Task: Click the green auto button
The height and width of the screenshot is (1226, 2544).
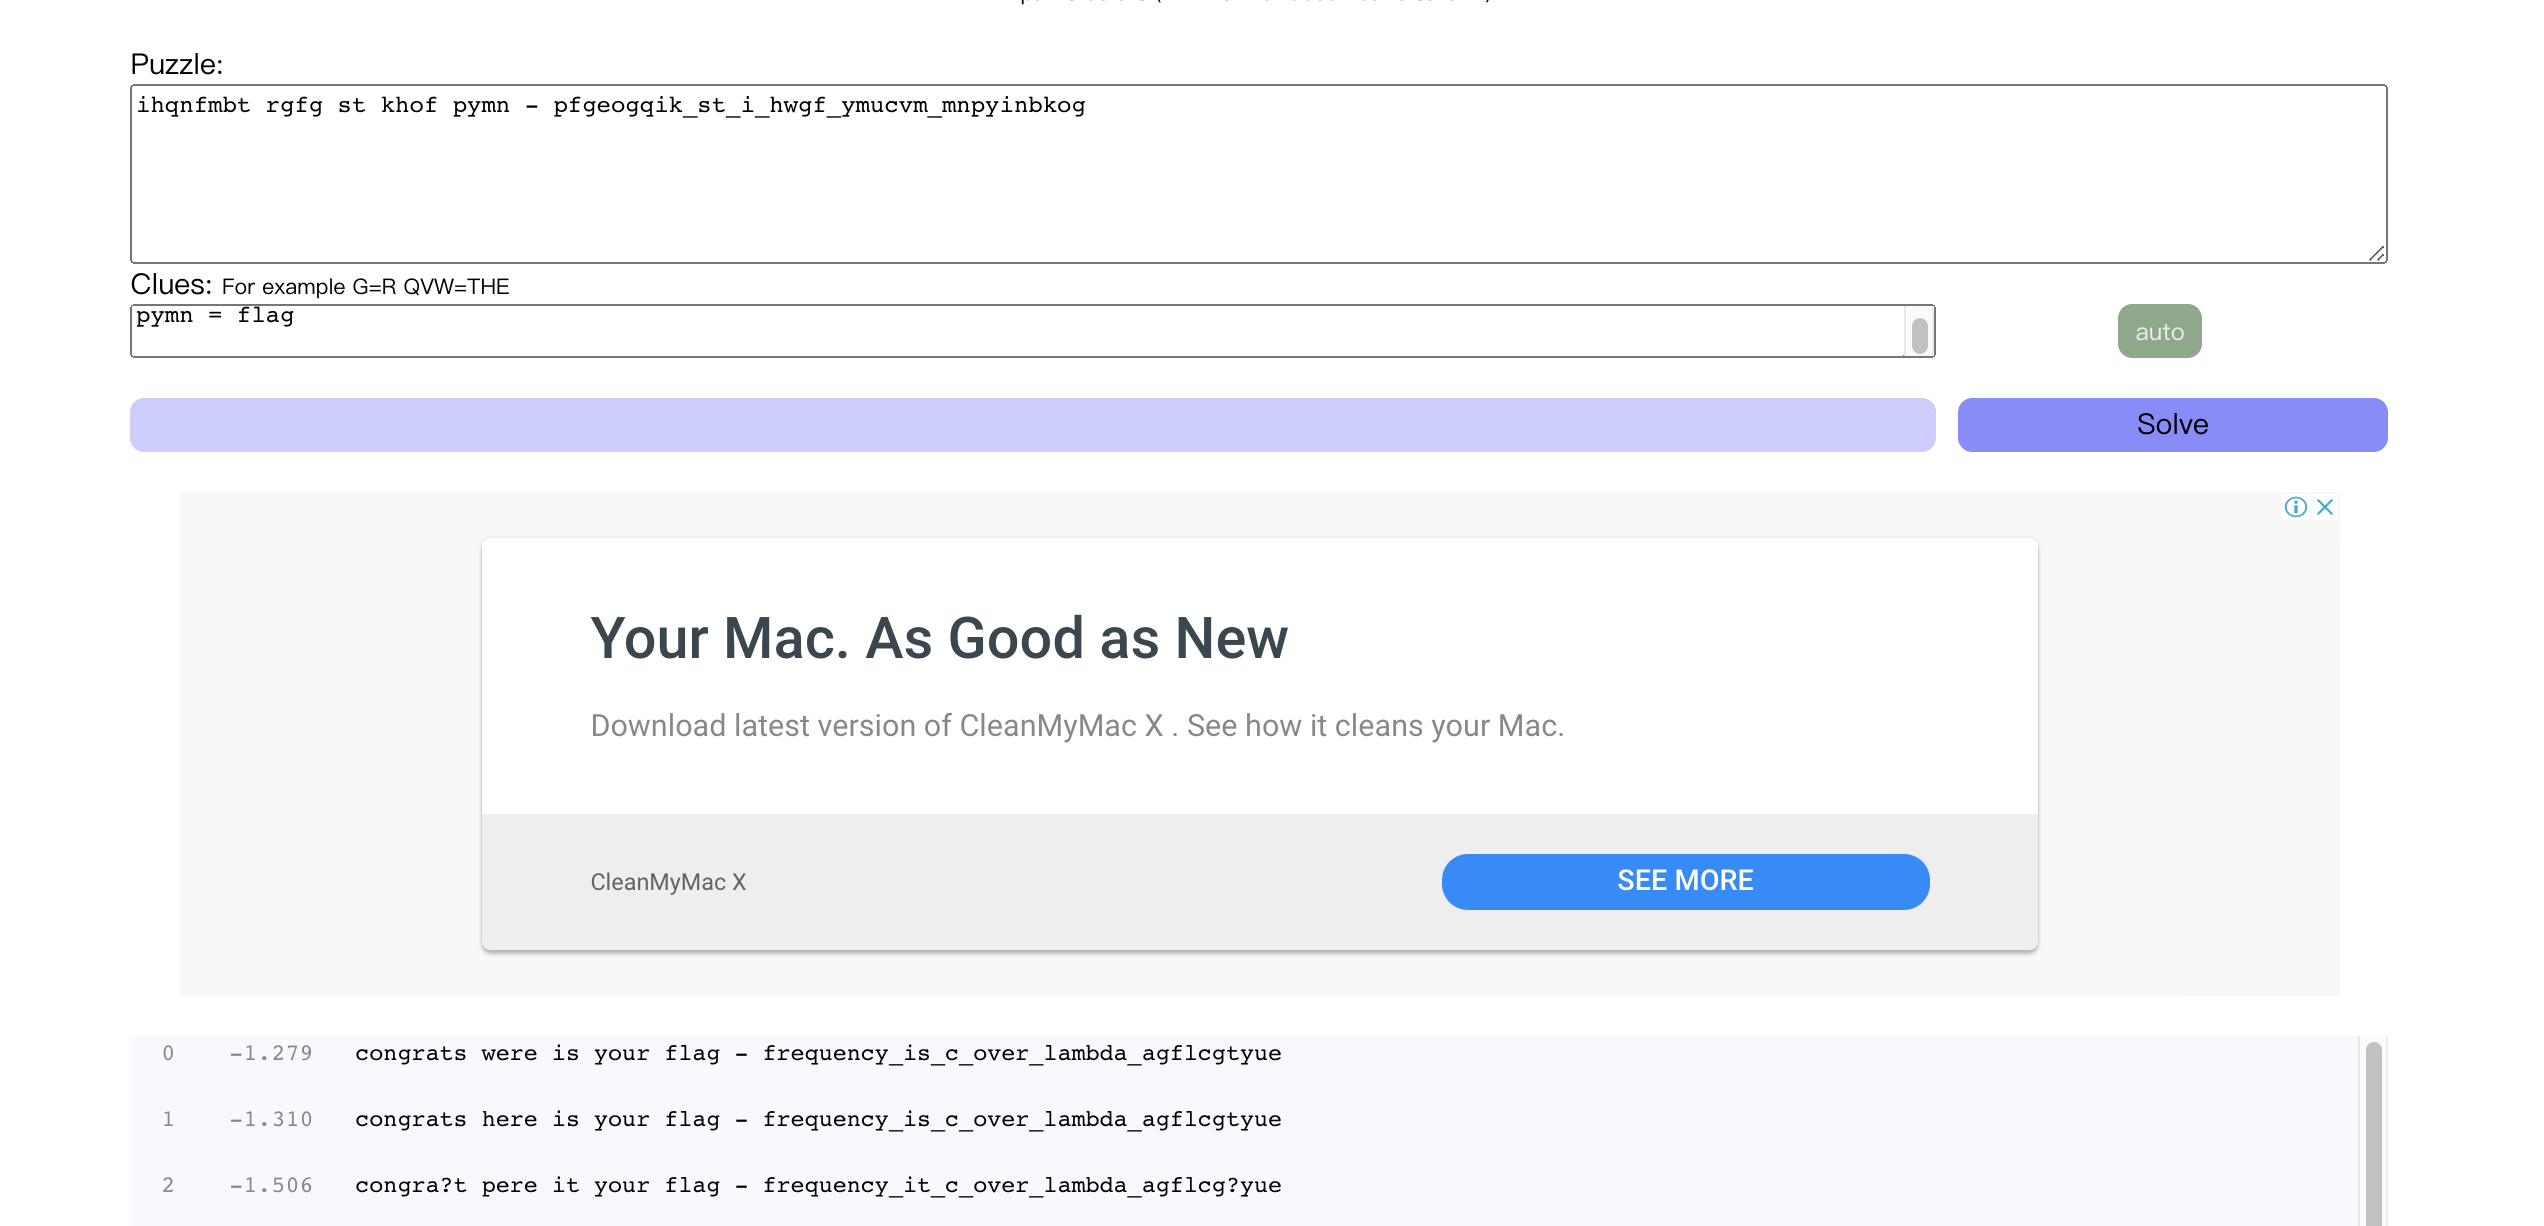Action: 2159,331
